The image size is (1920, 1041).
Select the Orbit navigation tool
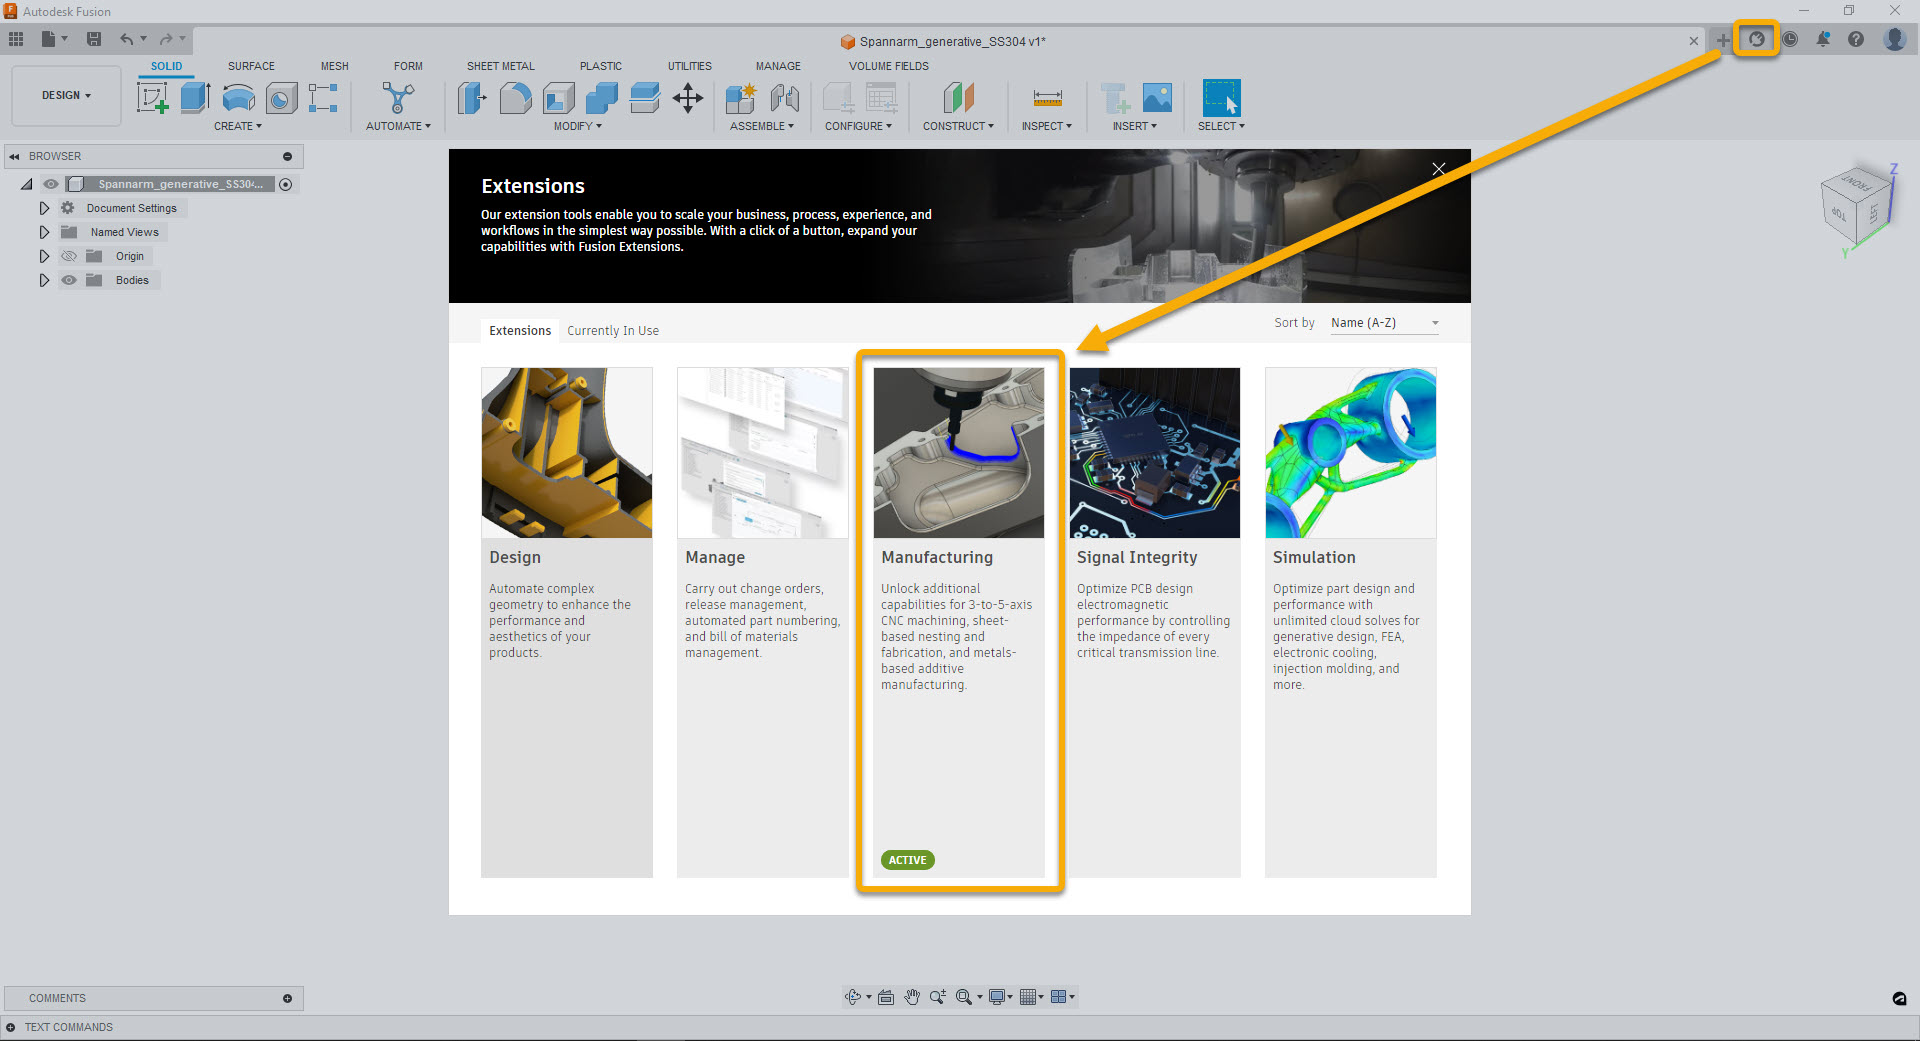click(x=853, y=997)
